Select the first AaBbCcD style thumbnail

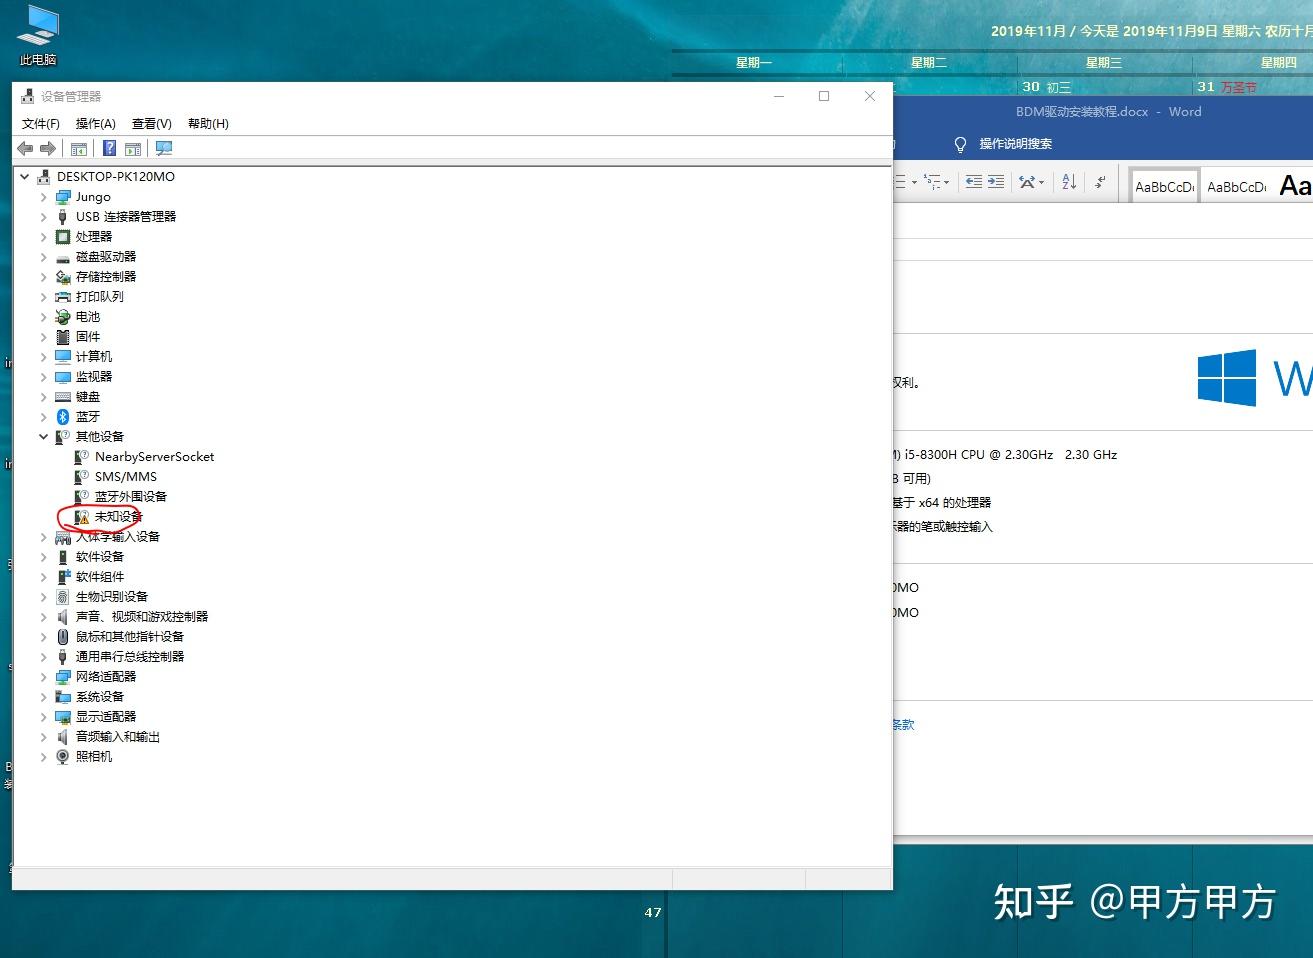coord(1163,184)
